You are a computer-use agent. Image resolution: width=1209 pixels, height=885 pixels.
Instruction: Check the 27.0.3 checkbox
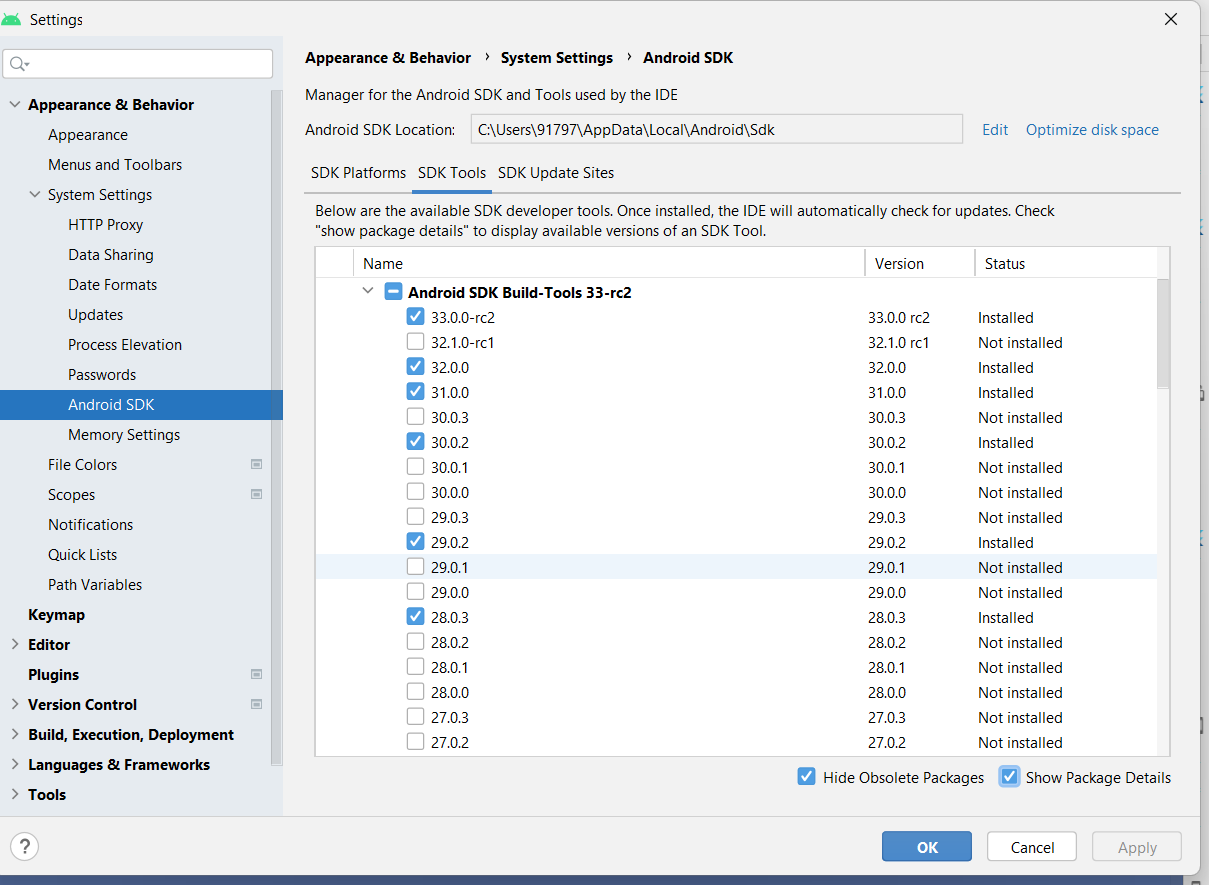416,717
